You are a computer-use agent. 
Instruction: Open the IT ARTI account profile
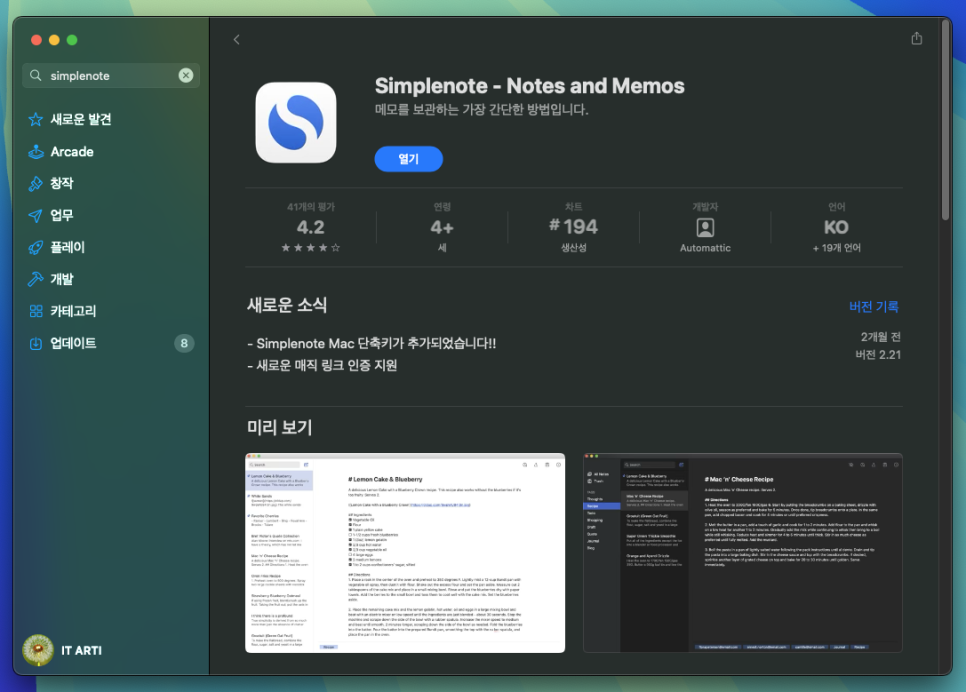click(x=62, y=650)
